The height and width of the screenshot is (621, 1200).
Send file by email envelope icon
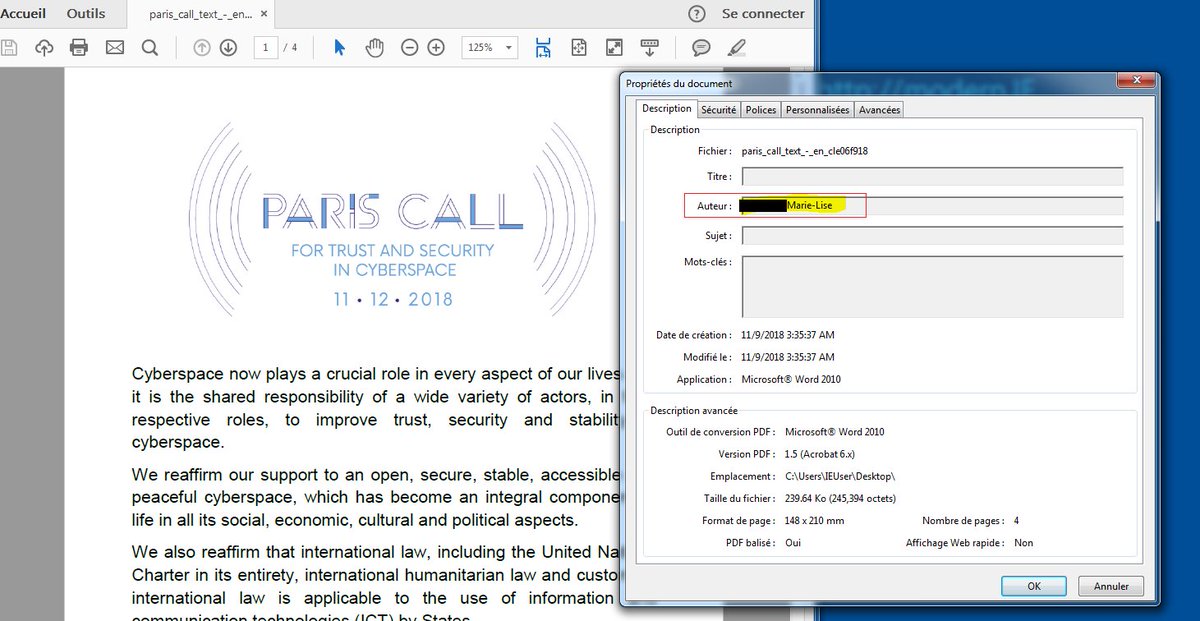(x=115, y=47)
